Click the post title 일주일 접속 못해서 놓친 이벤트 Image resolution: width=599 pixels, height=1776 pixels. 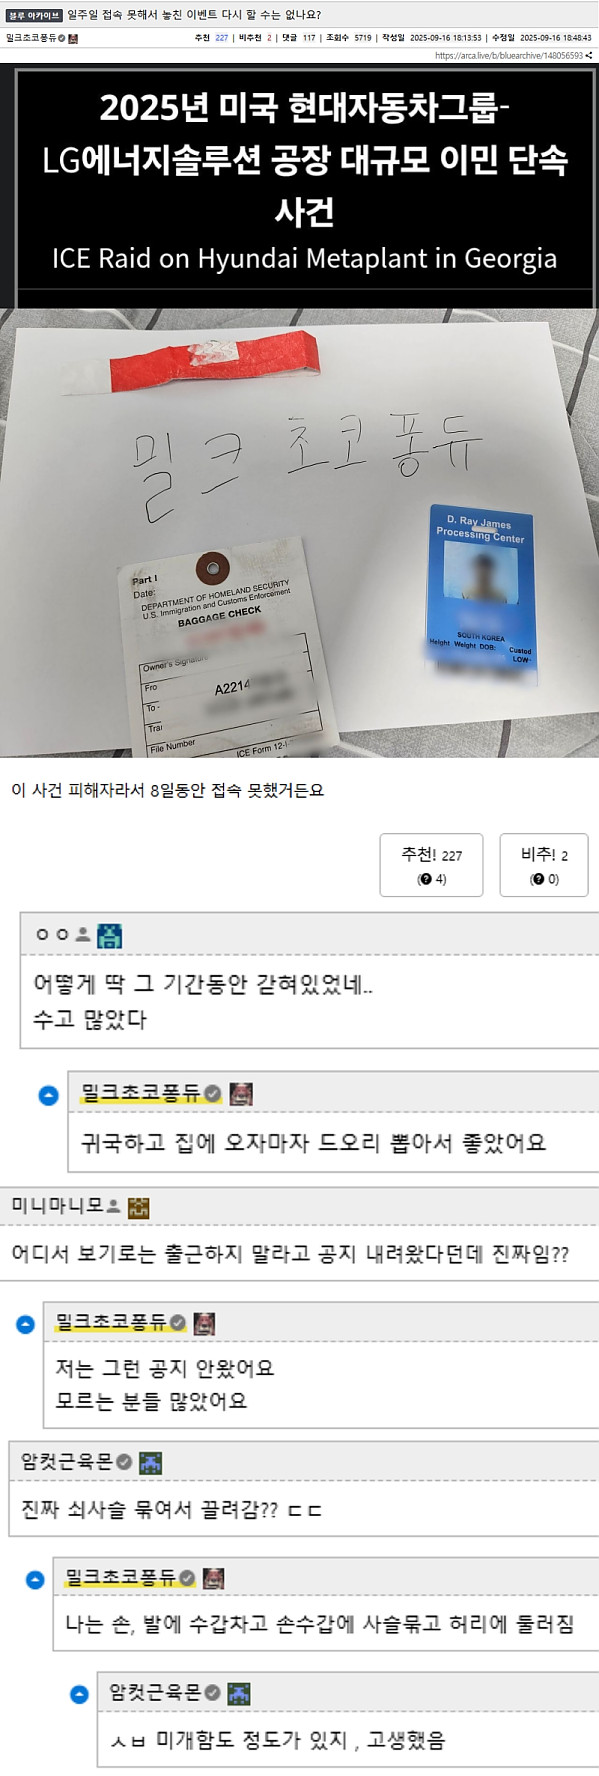pos(194,15)
